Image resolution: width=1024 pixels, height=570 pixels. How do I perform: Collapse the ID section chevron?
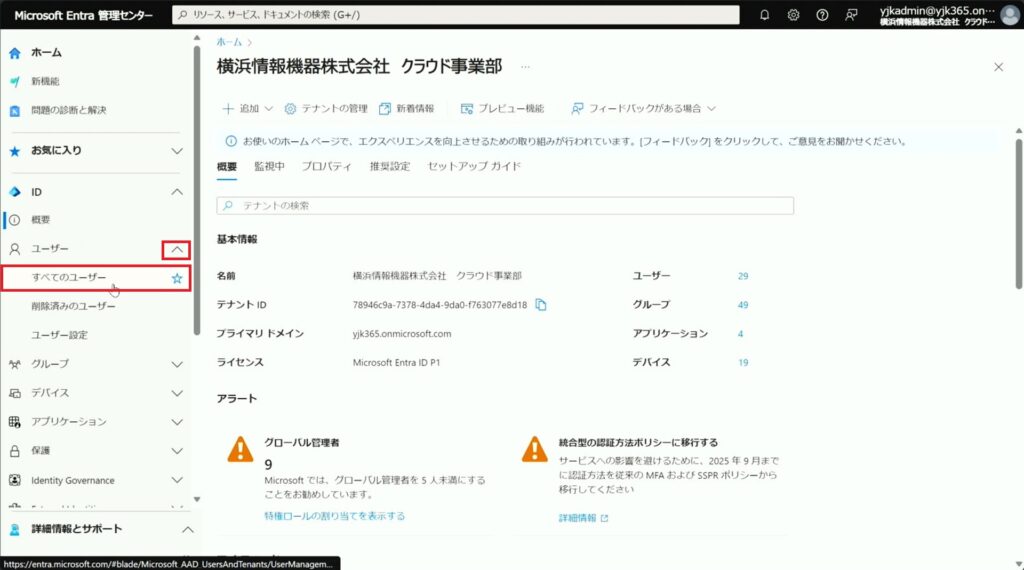[177, 192]
